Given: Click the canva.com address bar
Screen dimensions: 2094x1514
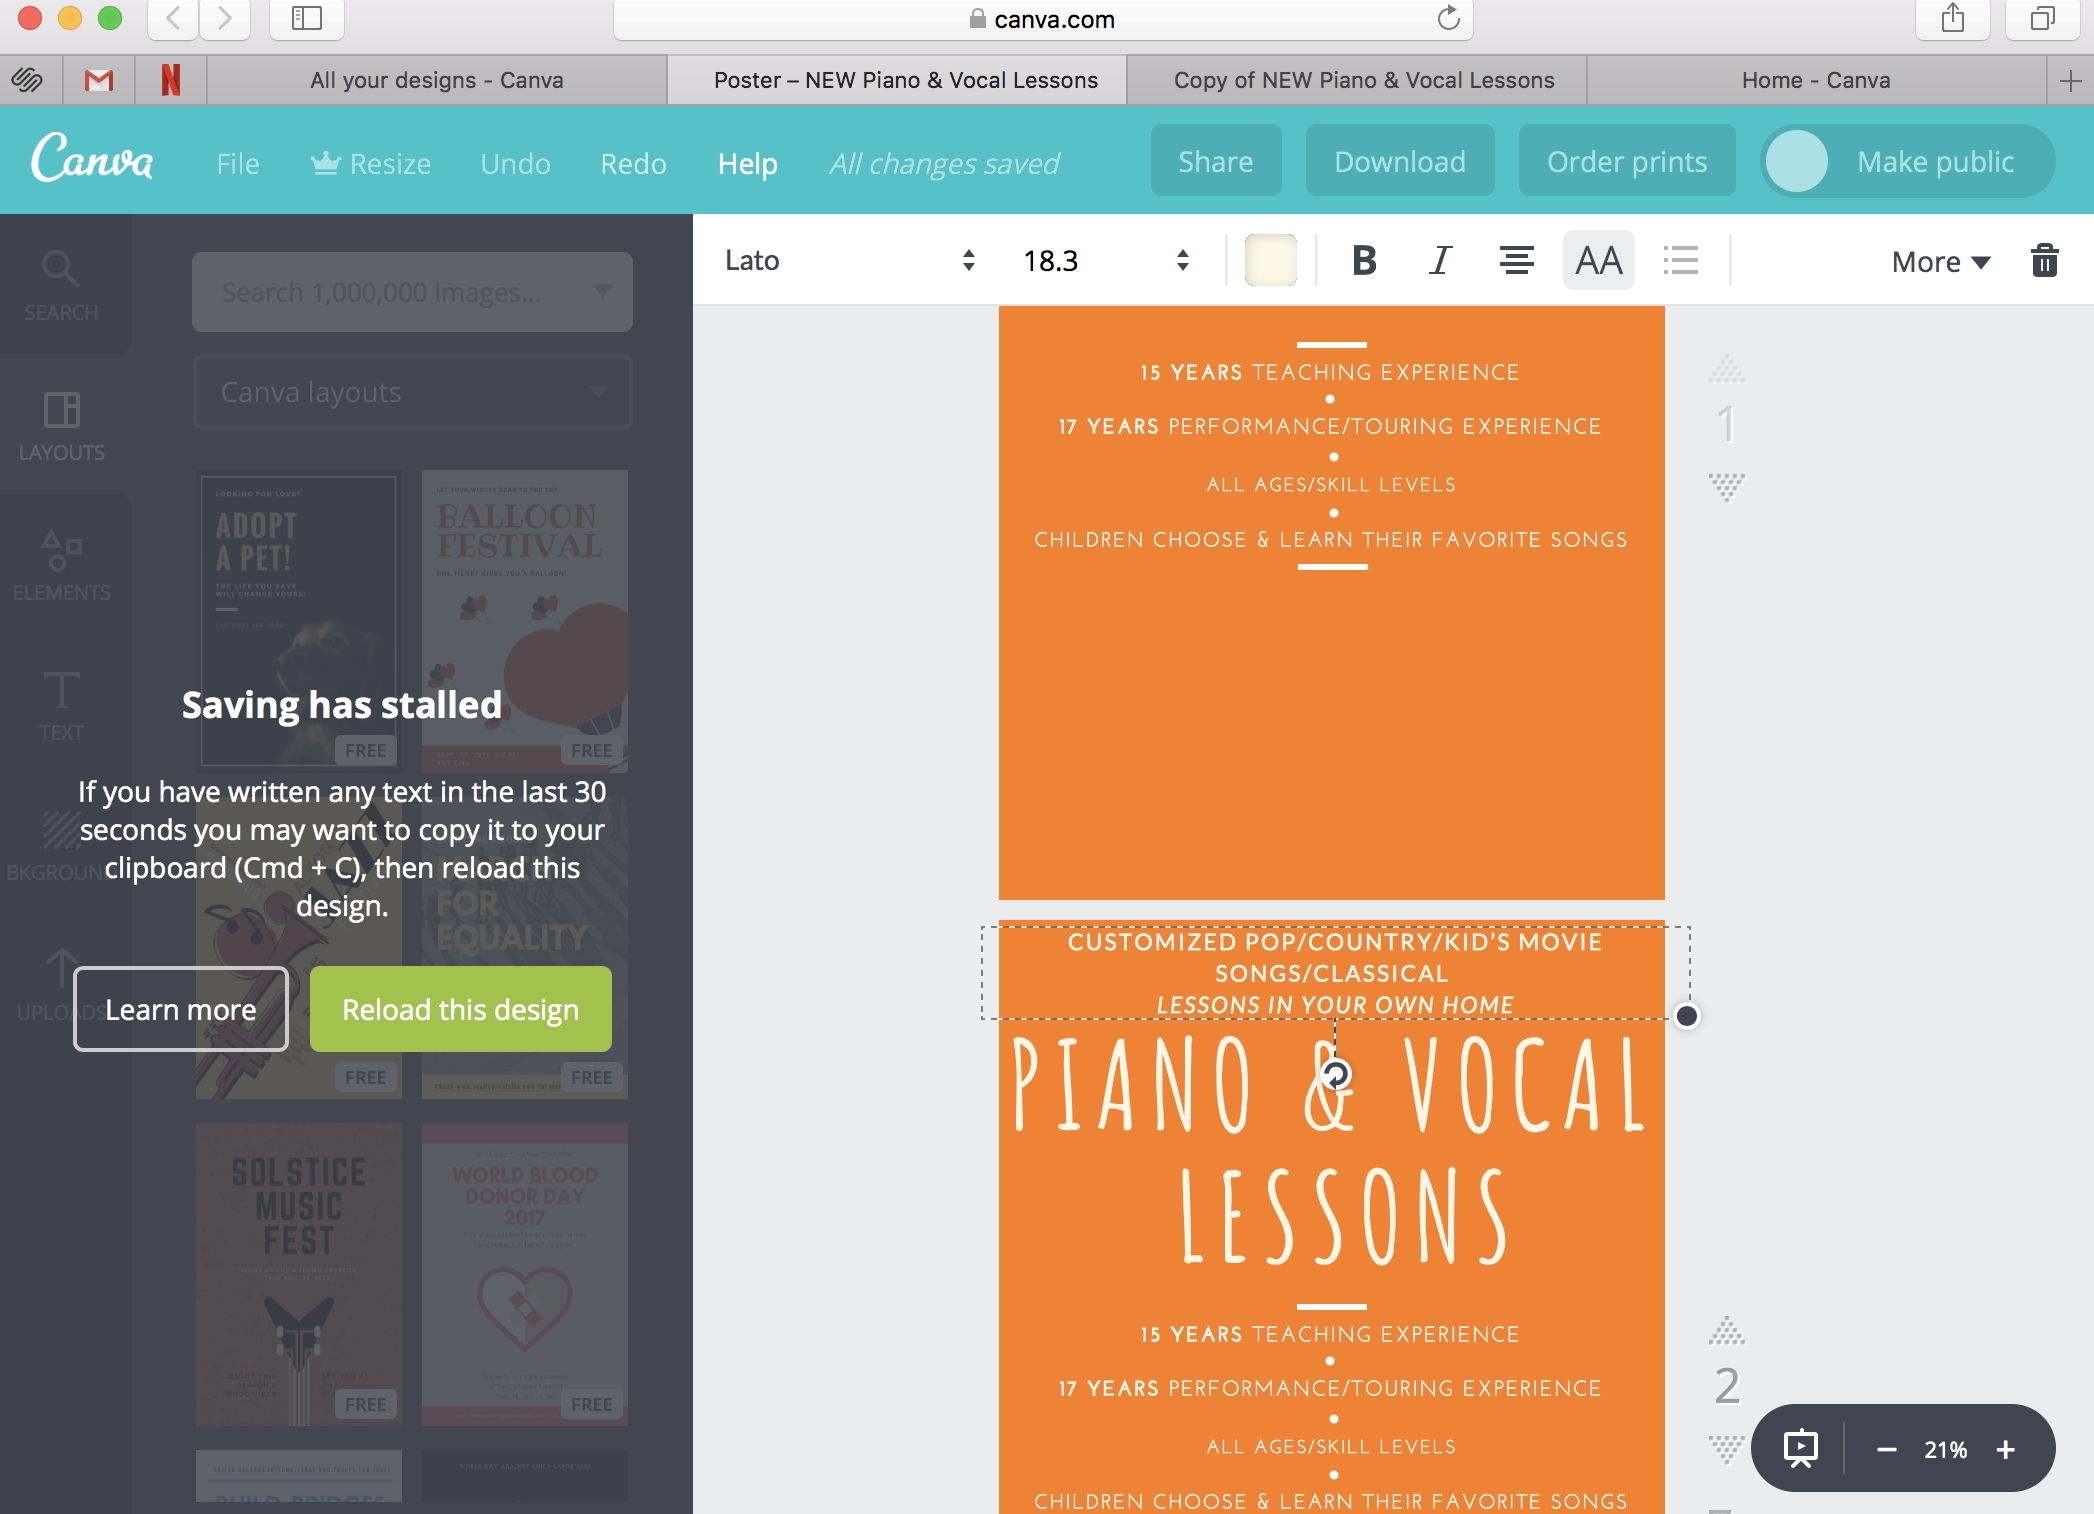Looking at the screenshot, I should click(1043, 20).
